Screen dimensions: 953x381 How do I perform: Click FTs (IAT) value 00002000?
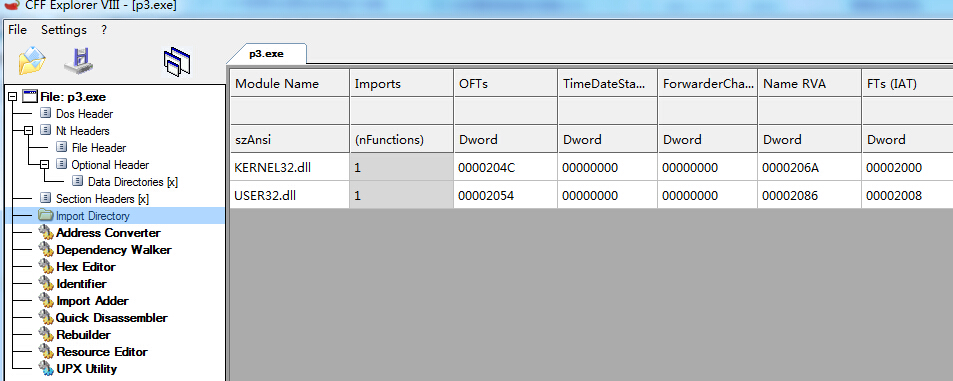(893, 168)
